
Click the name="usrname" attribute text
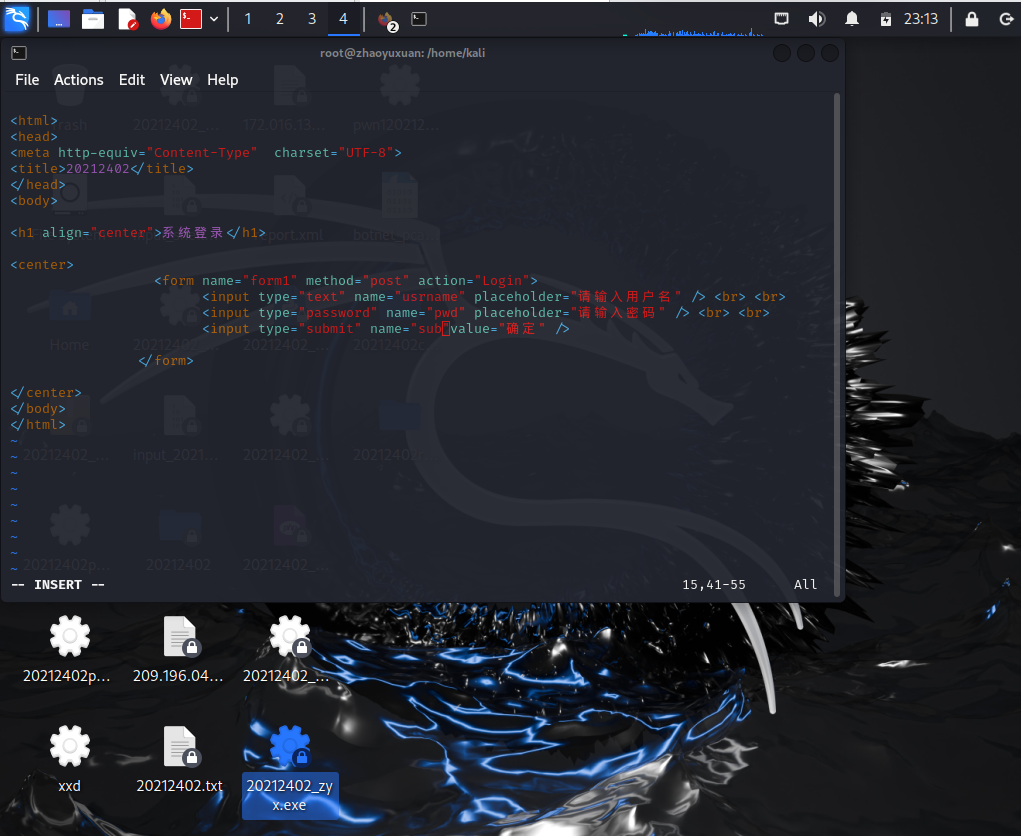click(410, 297)
